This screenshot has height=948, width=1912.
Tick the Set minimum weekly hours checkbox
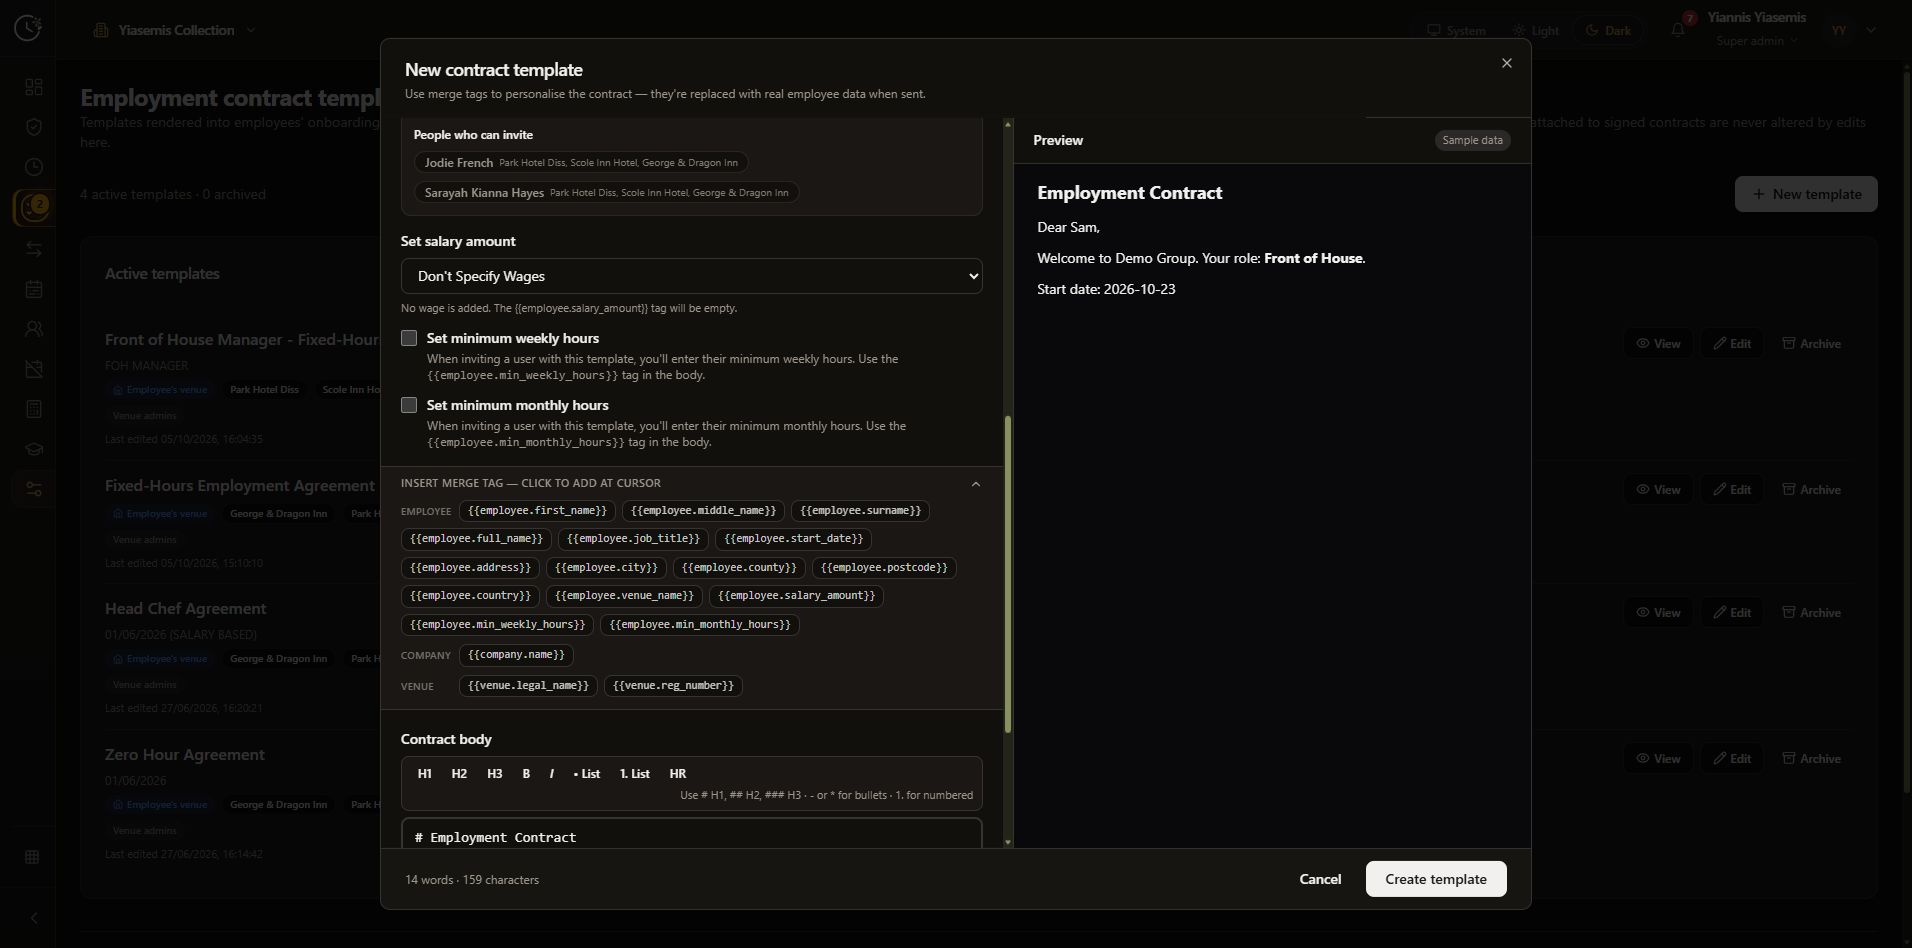click(409, 338)
